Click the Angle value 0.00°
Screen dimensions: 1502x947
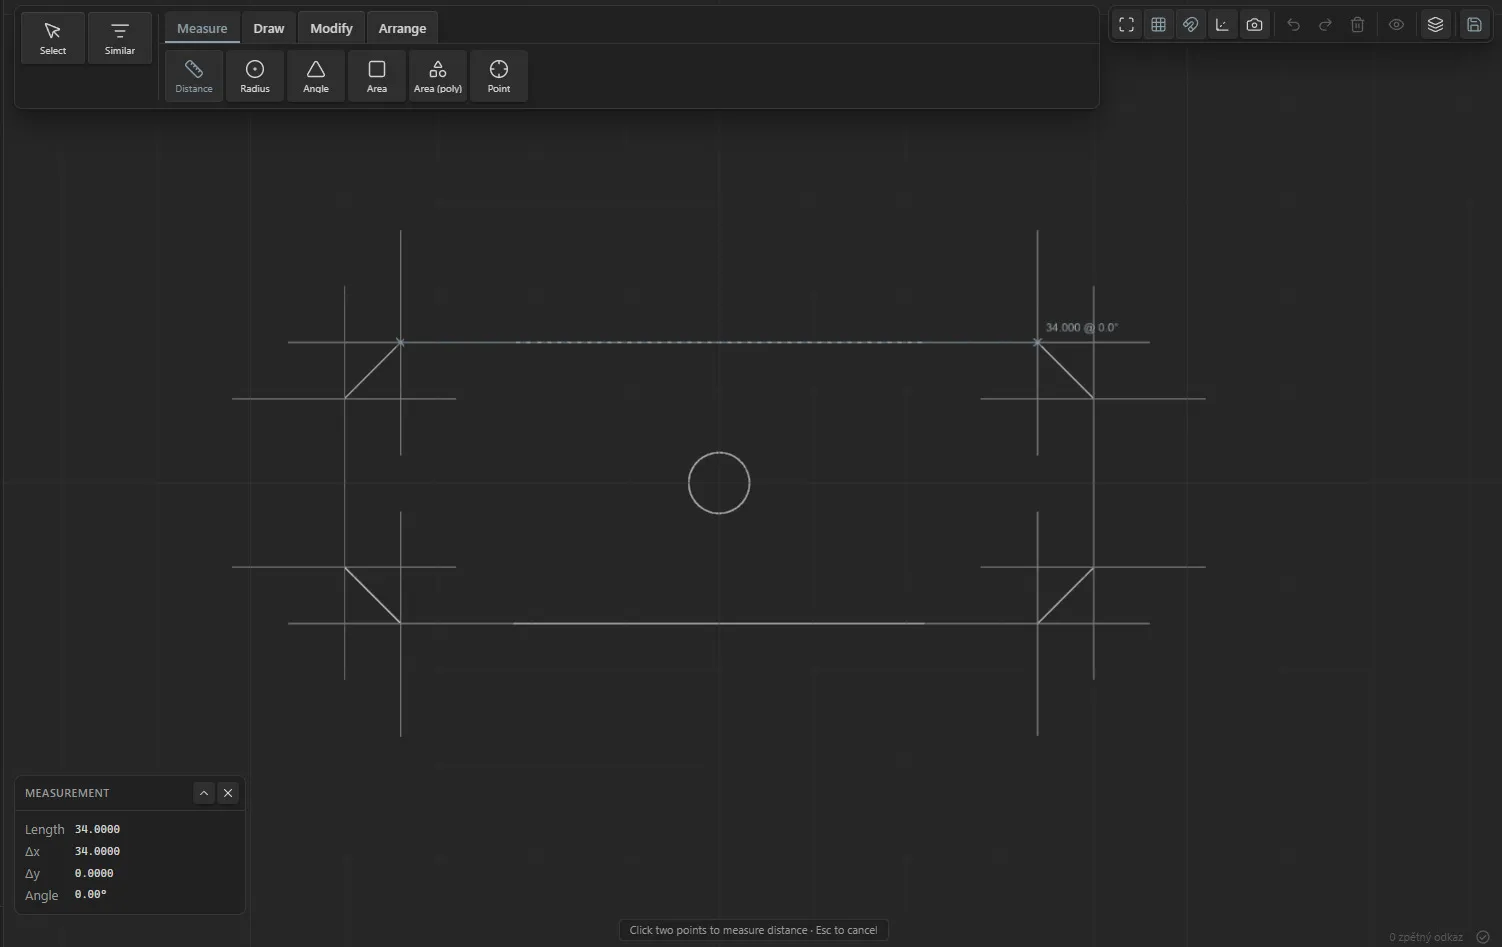pyautogui.click(x=90, y=895)
